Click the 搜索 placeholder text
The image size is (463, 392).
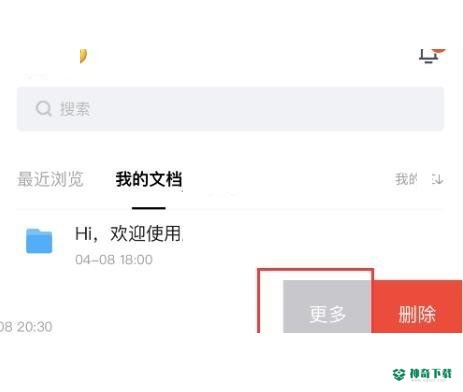pos(75,109)
